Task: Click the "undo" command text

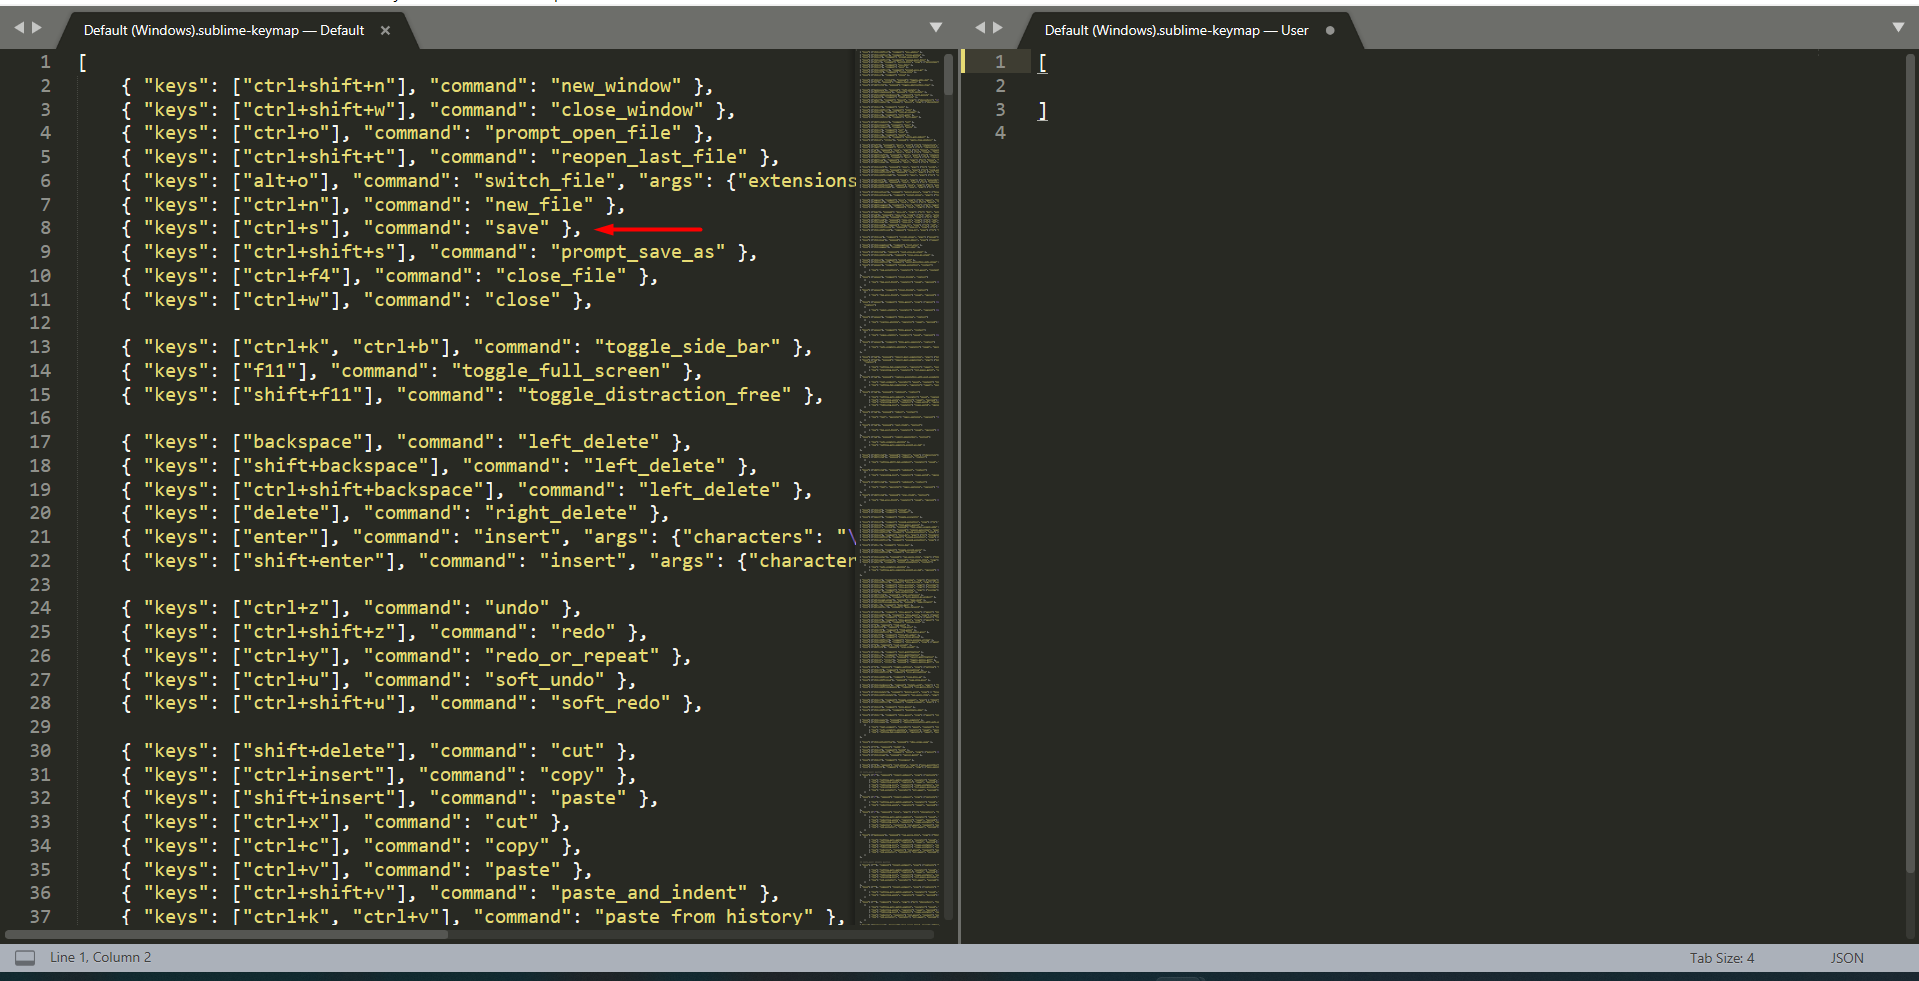Action: 517,608
